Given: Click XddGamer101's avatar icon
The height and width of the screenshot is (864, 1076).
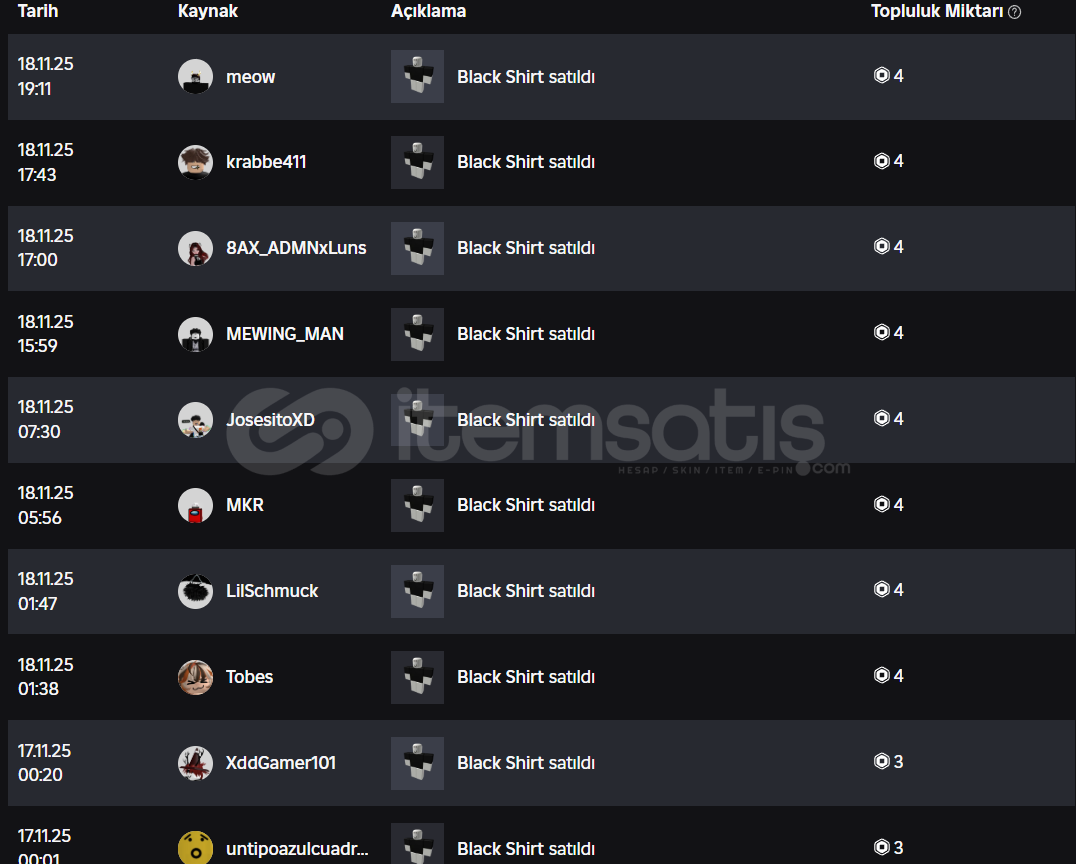Looking at the screenshot, I should [195, 763].
